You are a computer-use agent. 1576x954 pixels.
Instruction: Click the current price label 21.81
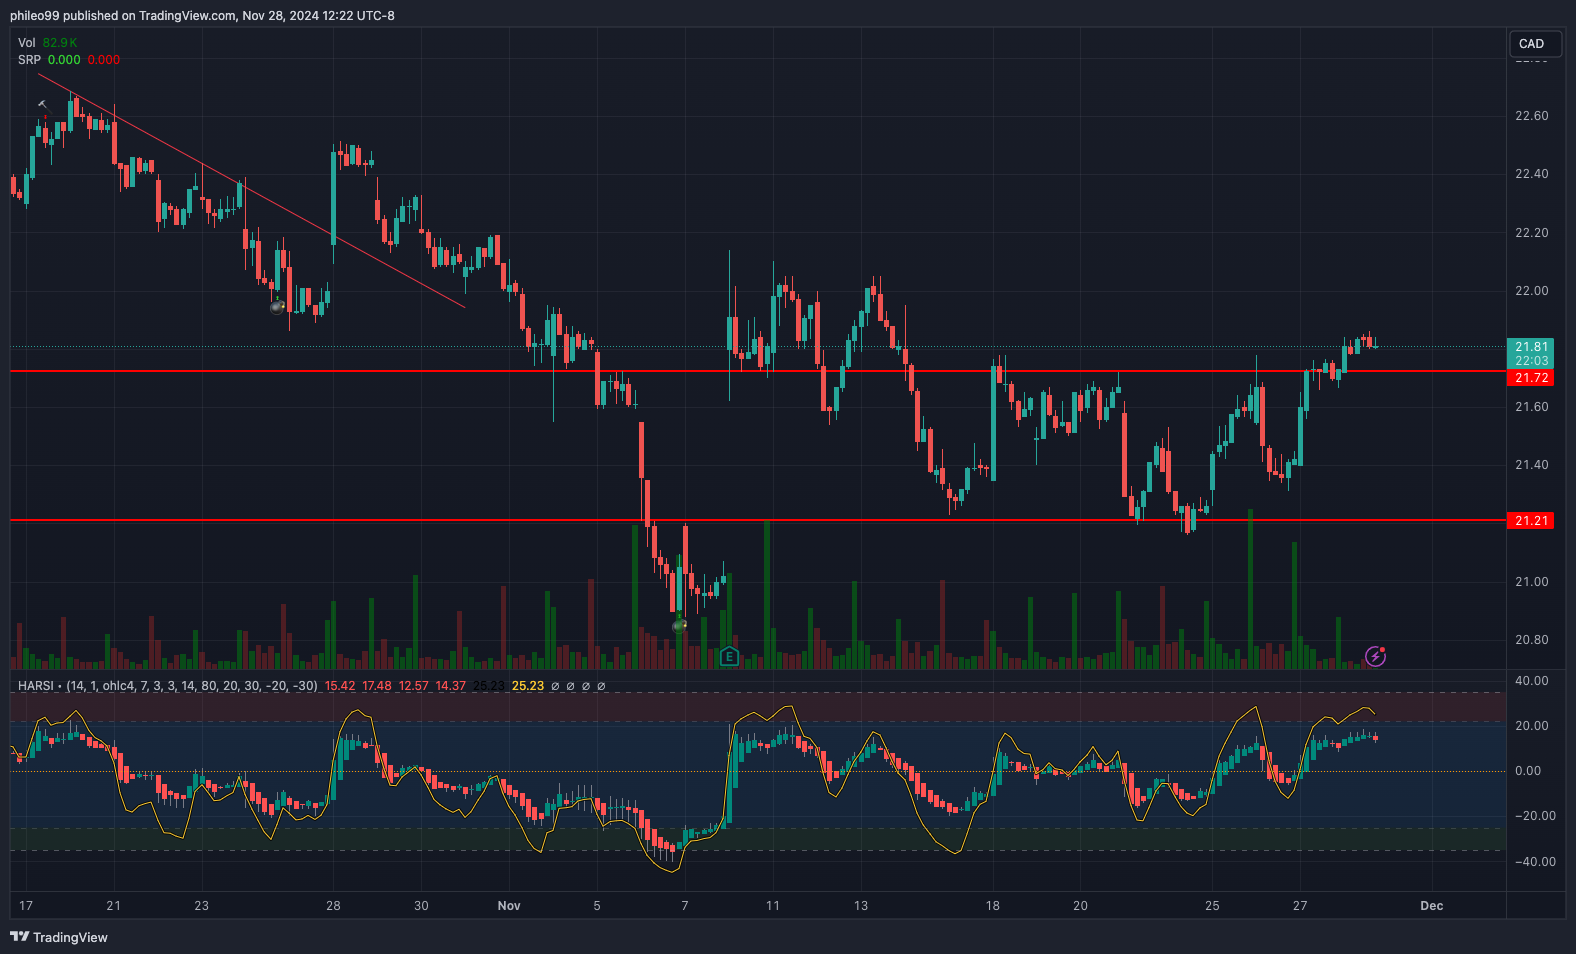1531,347
